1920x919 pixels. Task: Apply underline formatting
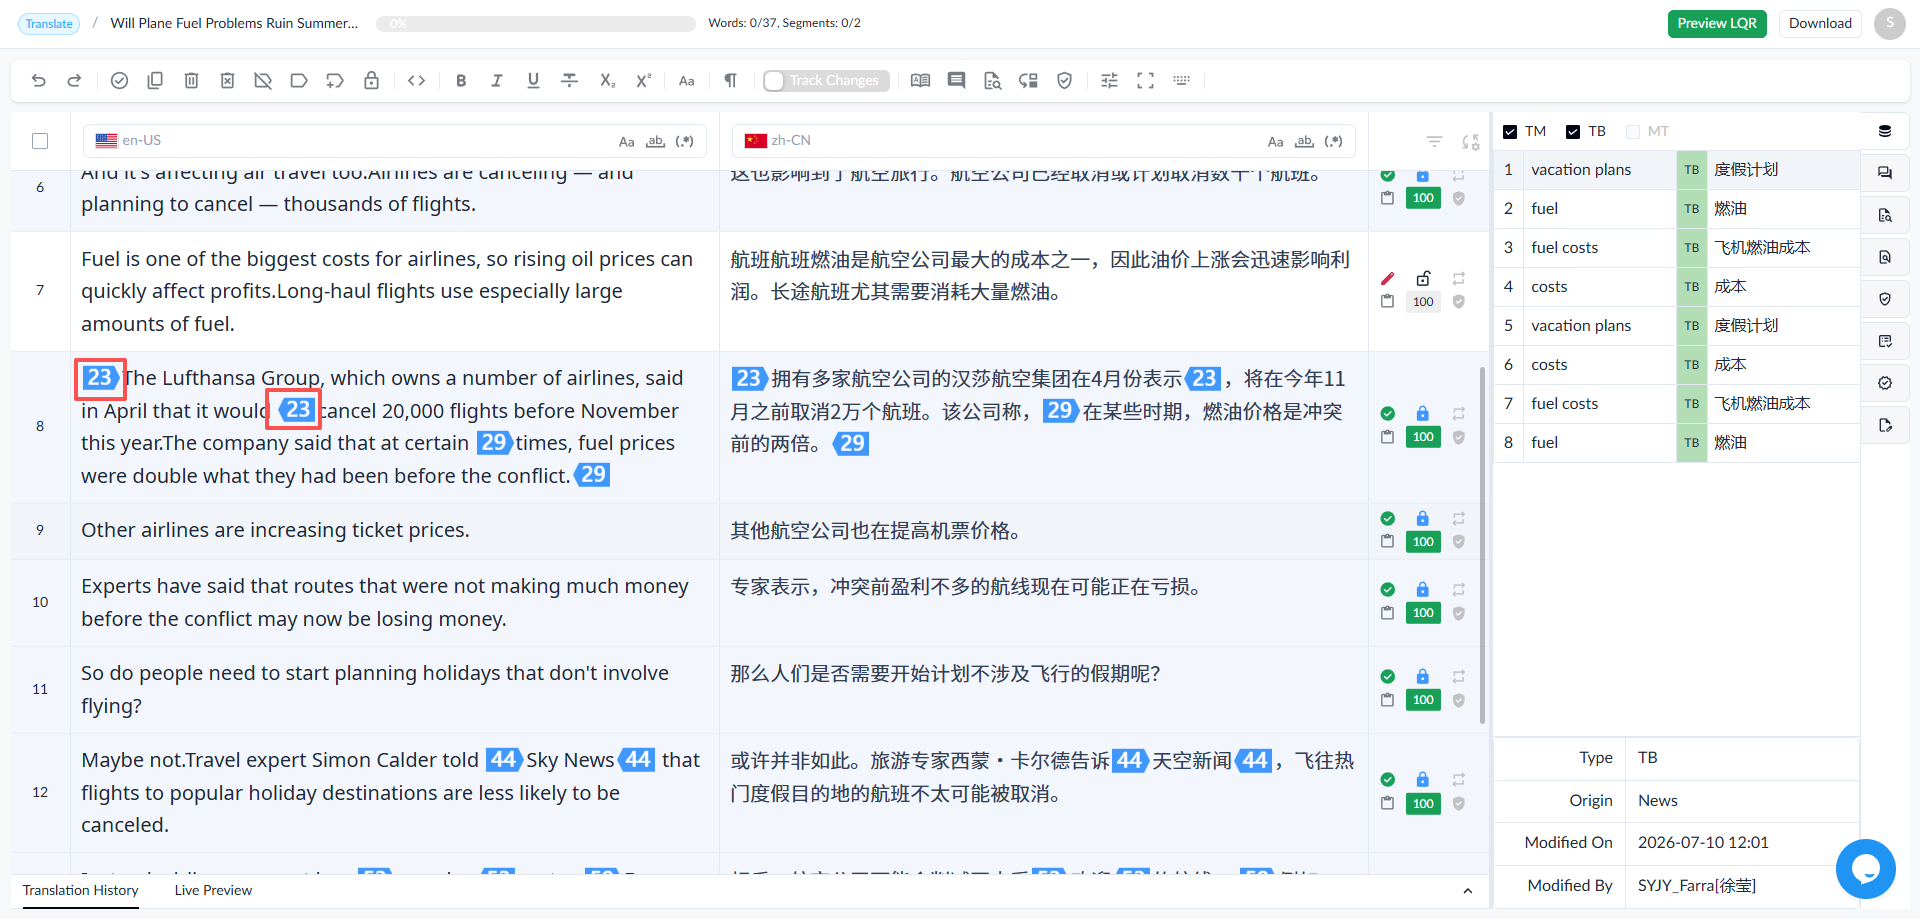(x=533, y=81)
